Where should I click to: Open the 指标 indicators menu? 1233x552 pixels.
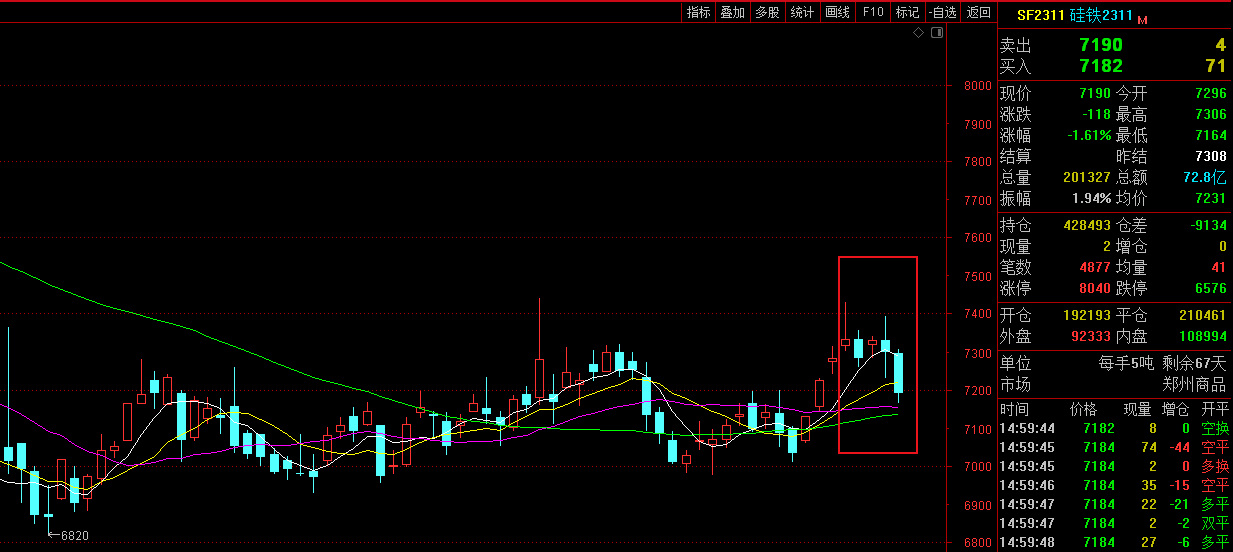pos(698,12)
